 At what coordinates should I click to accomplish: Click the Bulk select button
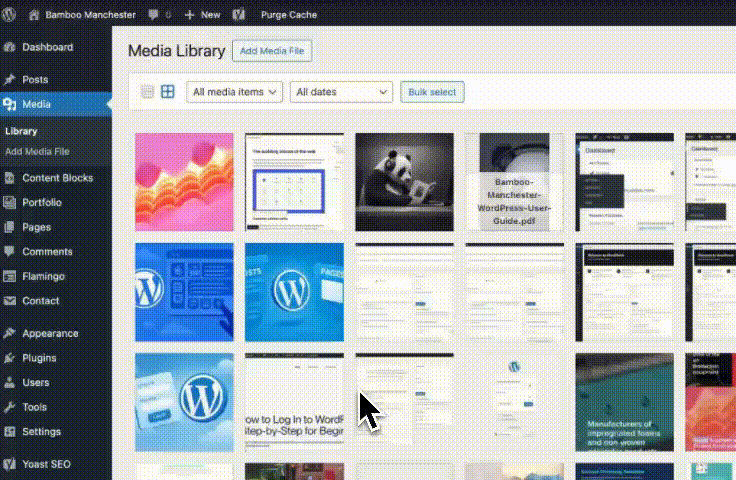[x=432, y=92]
